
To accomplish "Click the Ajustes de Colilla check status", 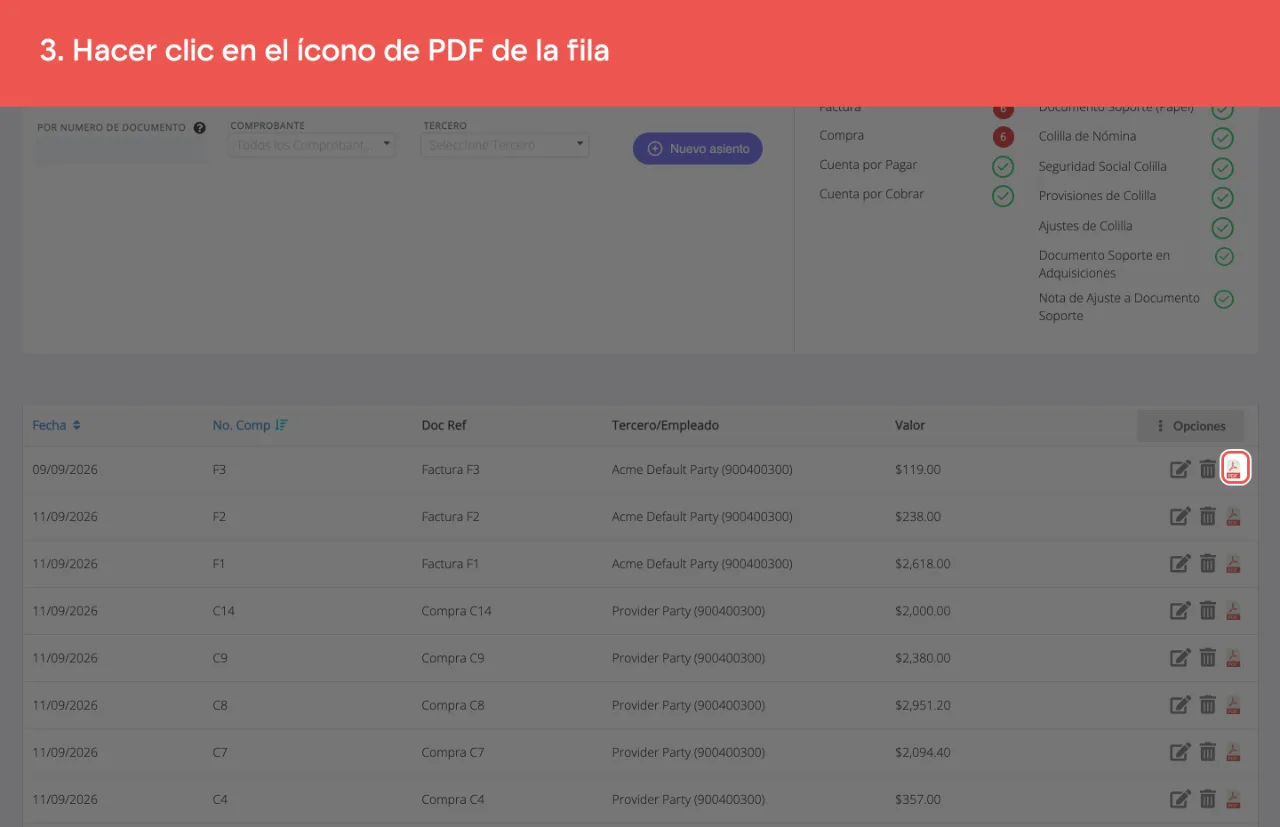I will 1222,228.
